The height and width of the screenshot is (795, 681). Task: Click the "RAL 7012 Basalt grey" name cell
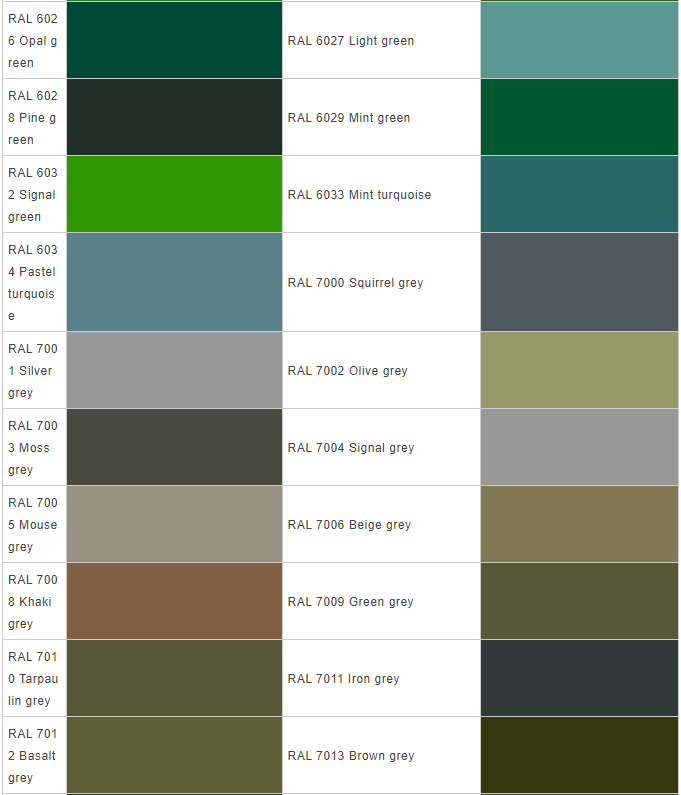pyautogui.click(x=33, y=756)
